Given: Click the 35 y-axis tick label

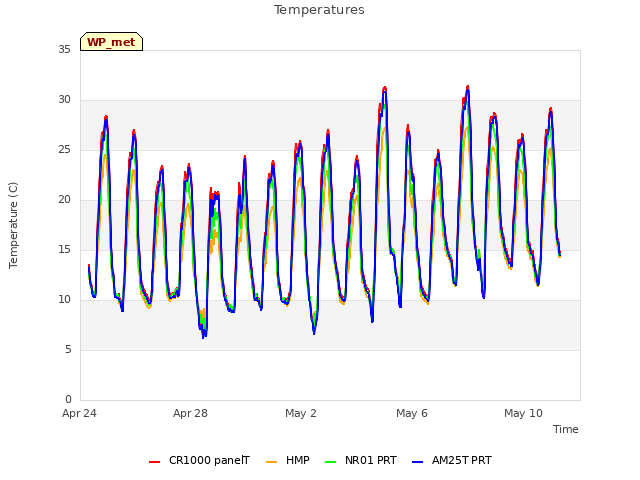Looking at the screenshot, I should coord(64,49).
